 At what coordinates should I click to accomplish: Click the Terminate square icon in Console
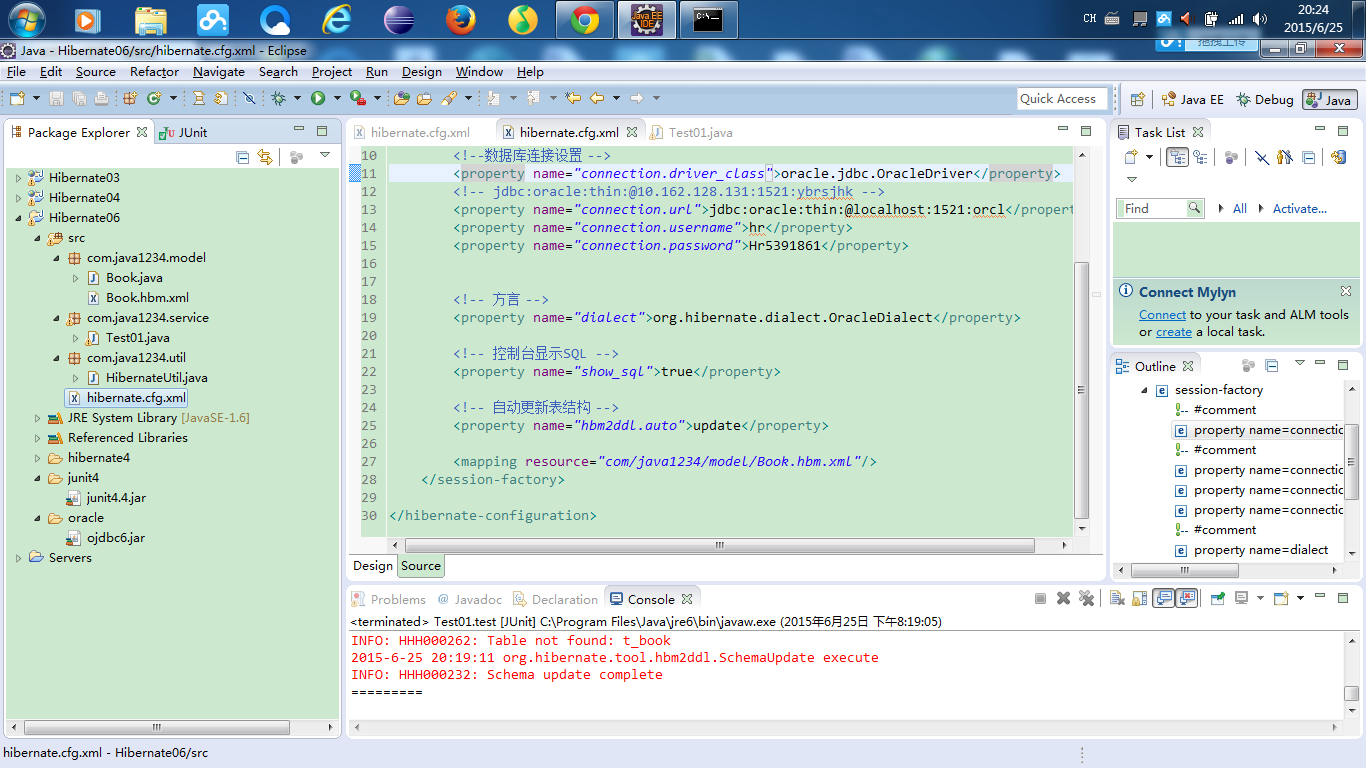[1040, 598]
